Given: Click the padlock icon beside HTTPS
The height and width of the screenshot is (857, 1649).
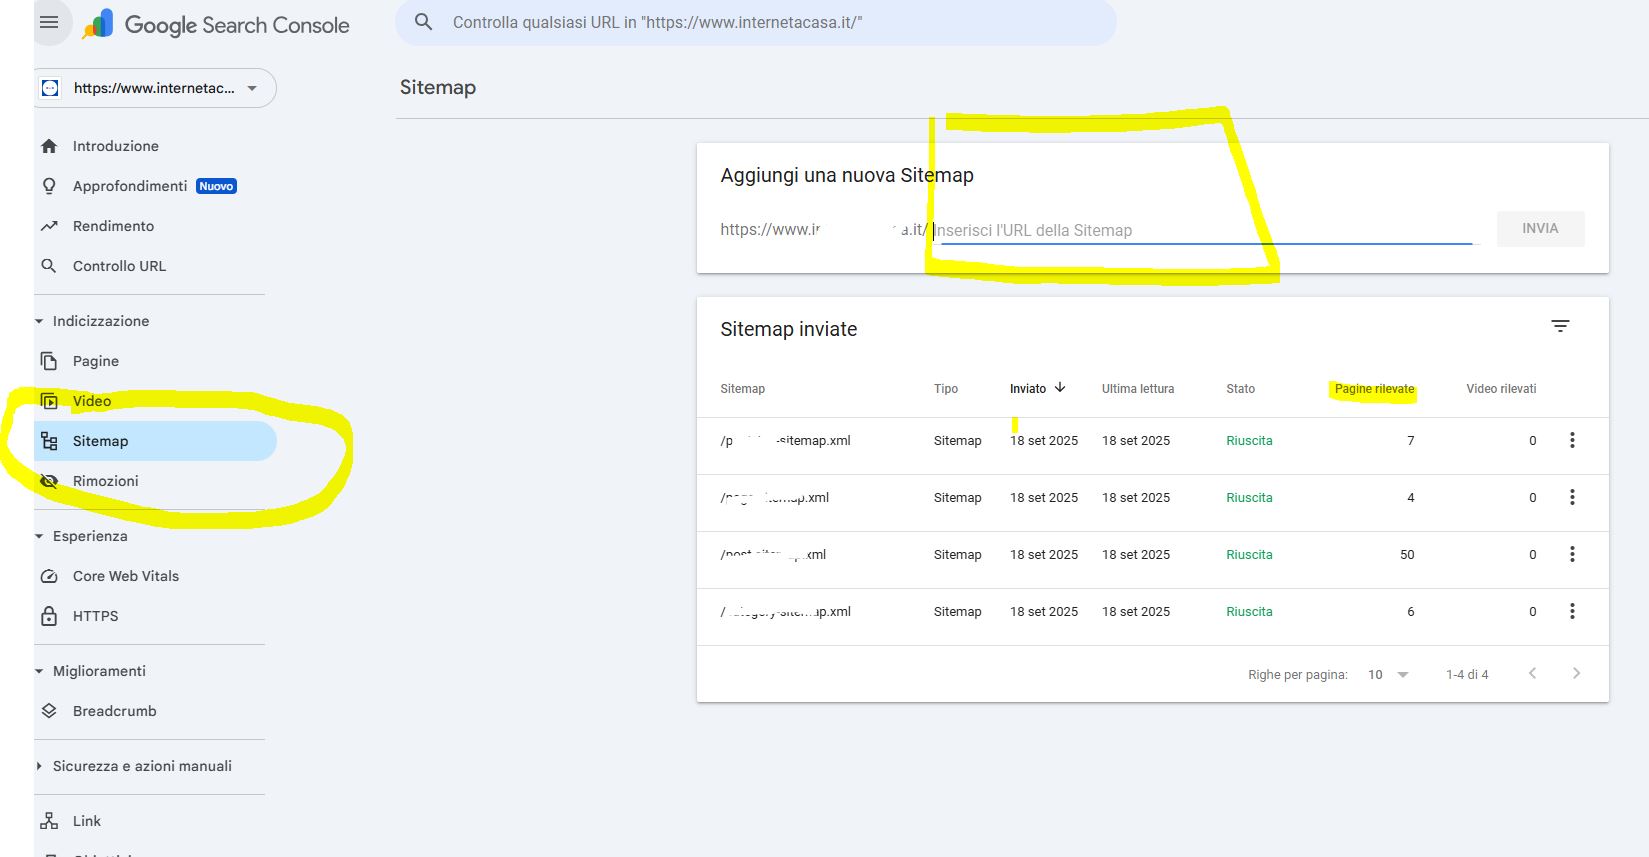Looking at the screenshot, I should tap(49, 616).
